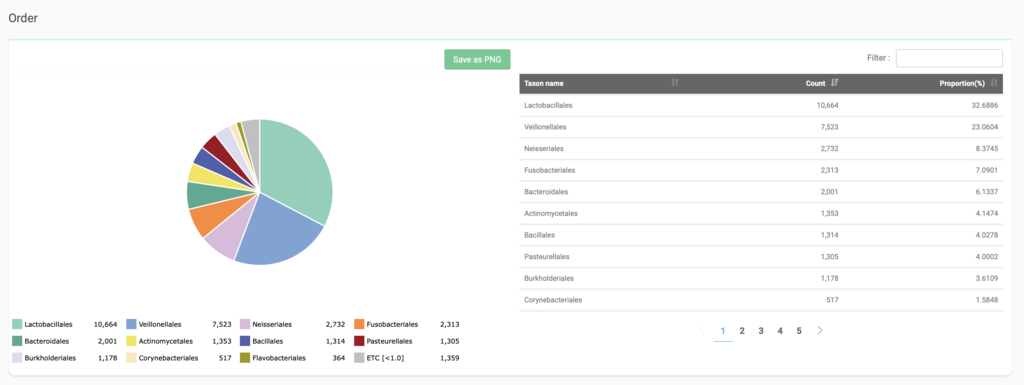The image size is (1024, 385).
Task: Select Veillonellales row in table
Action: pos(761,127)
